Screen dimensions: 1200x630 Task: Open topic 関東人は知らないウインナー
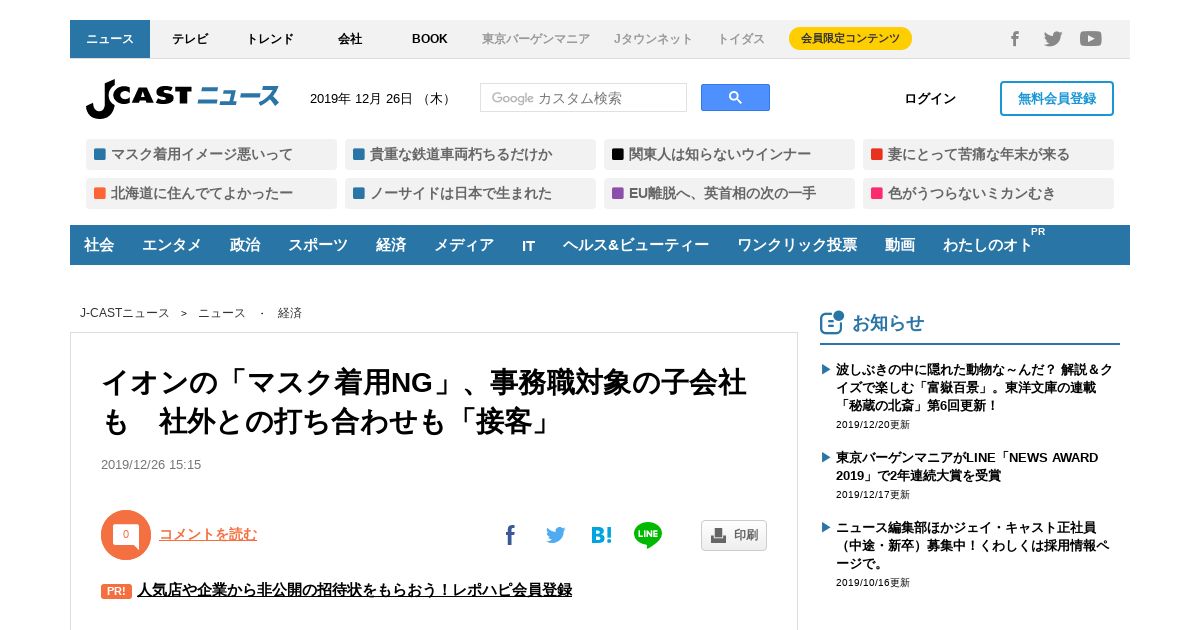click(x=729, y=154)
